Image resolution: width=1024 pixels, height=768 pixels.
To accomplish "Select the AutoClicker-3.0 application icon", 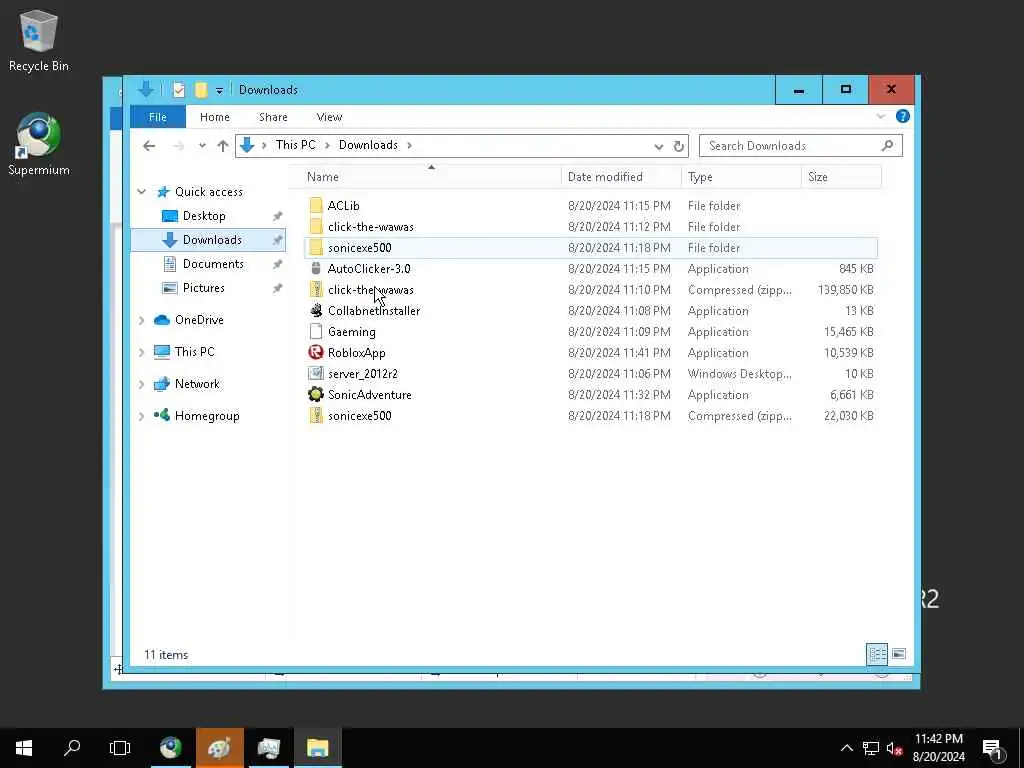I will pos(316,268).
